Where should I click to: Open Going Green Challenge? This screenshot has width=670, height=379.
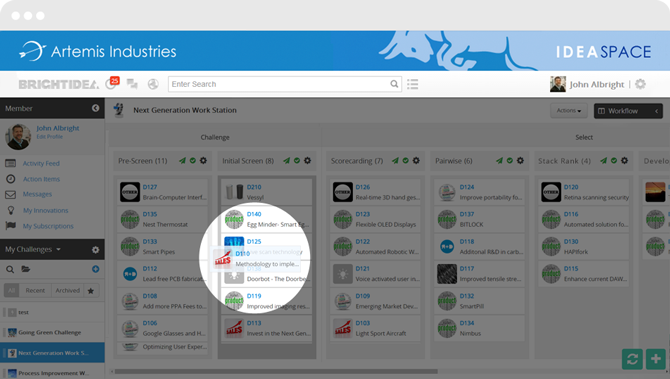[52, 332]
